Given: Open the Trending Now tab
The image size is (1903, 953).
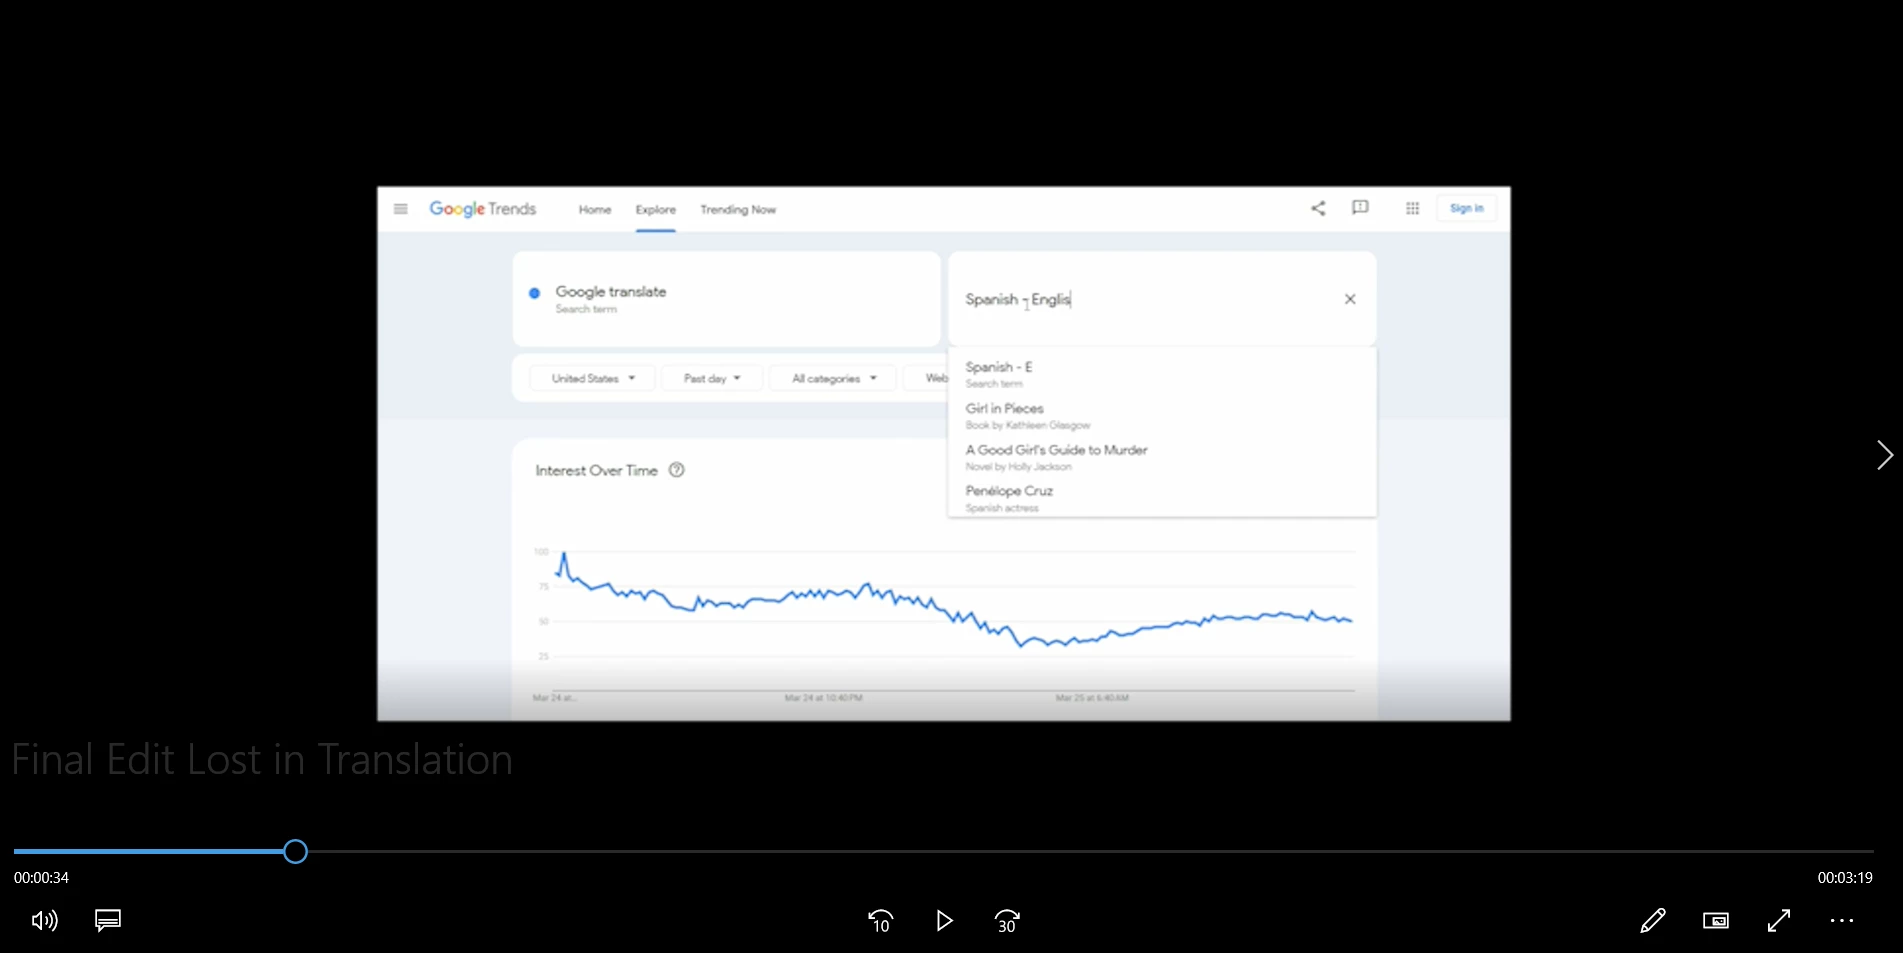Looking at the screenshot, I should tap(738, 210).
